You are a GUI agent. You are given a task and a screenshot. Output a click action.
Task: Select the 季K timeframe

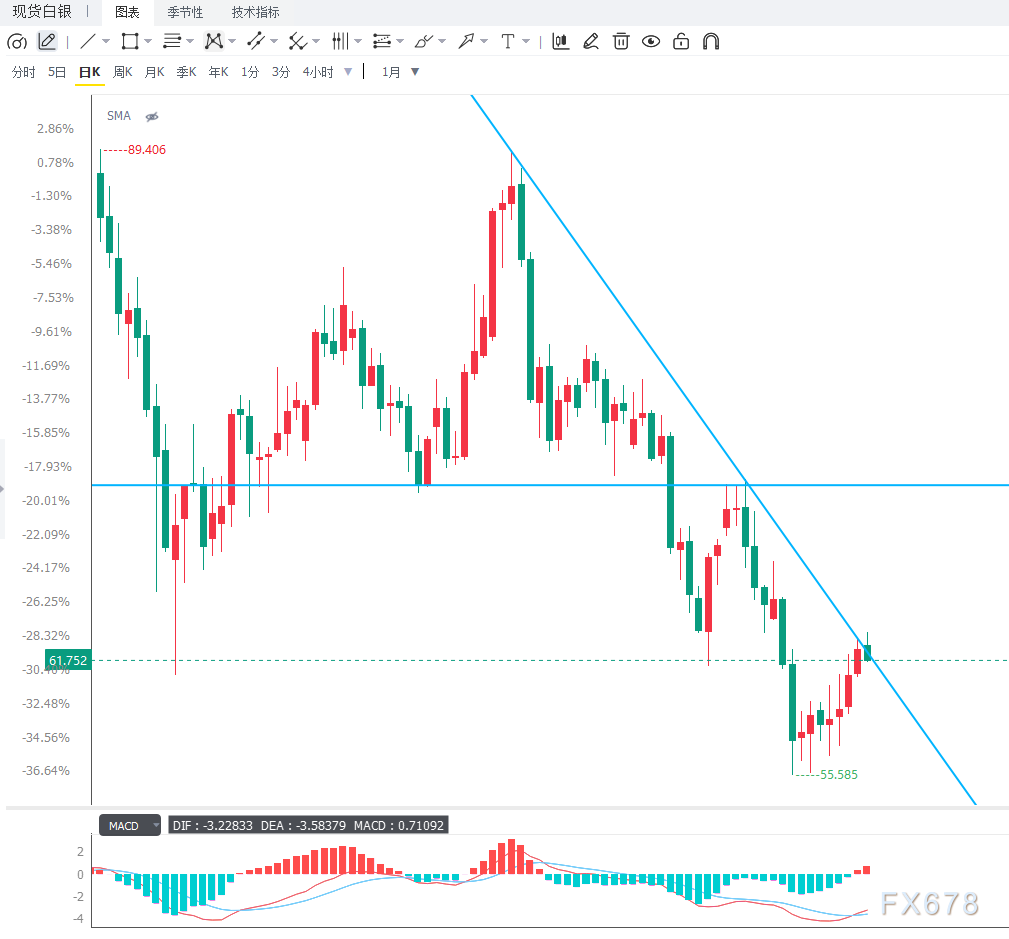pos(187,72)
